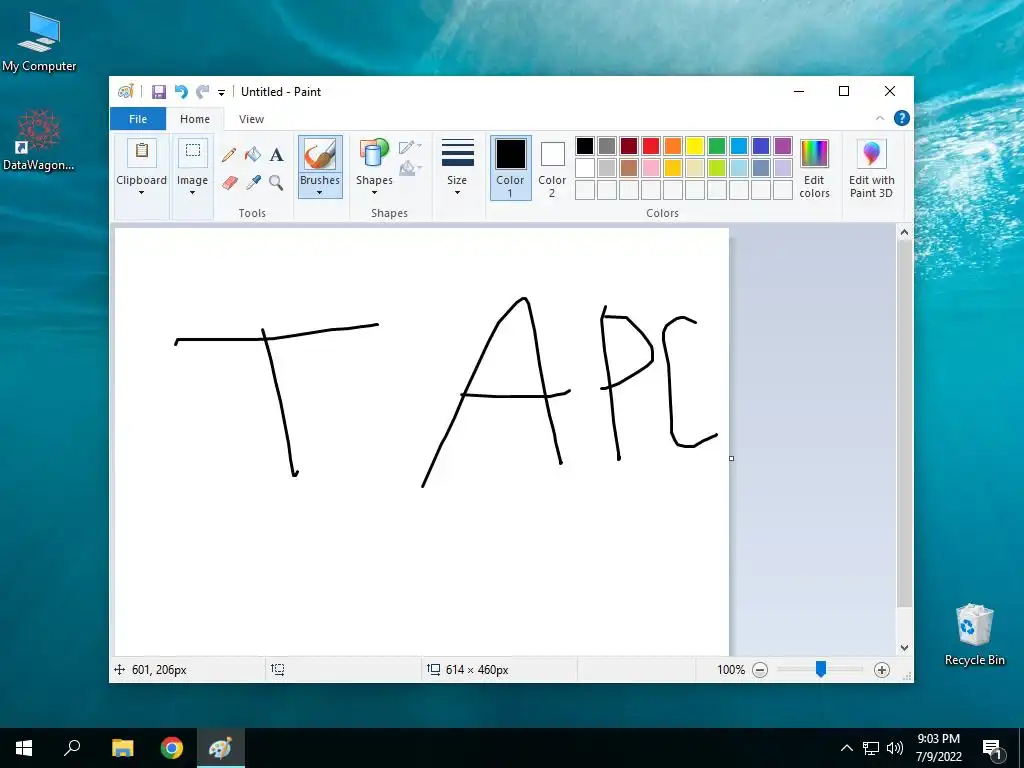Open the Shapes gallery icon
The height and width of the screenshot is (768, 1024).
tap(374, 154)
